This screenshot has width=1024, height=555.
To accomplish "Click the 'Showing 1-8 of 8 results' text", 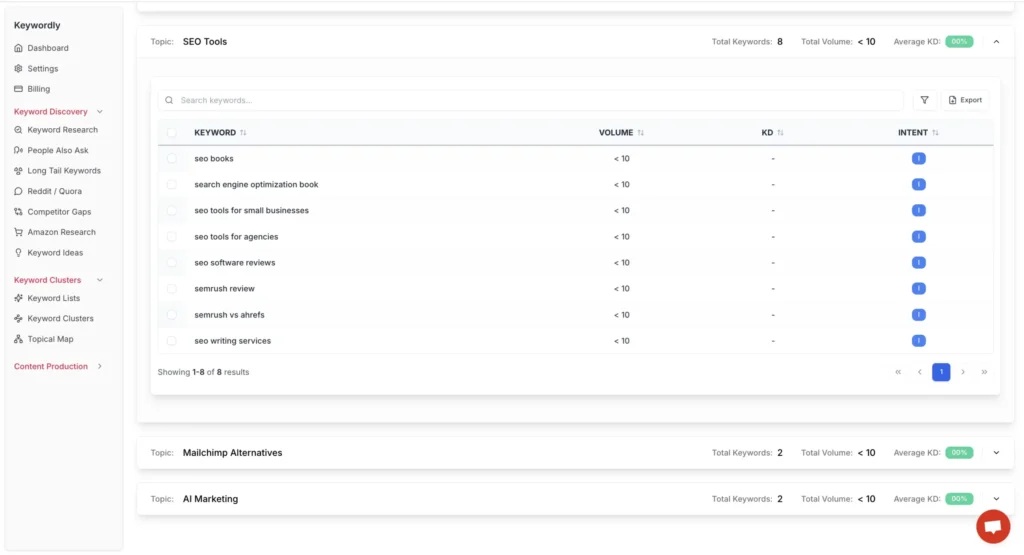I will [x=203, y=372].
